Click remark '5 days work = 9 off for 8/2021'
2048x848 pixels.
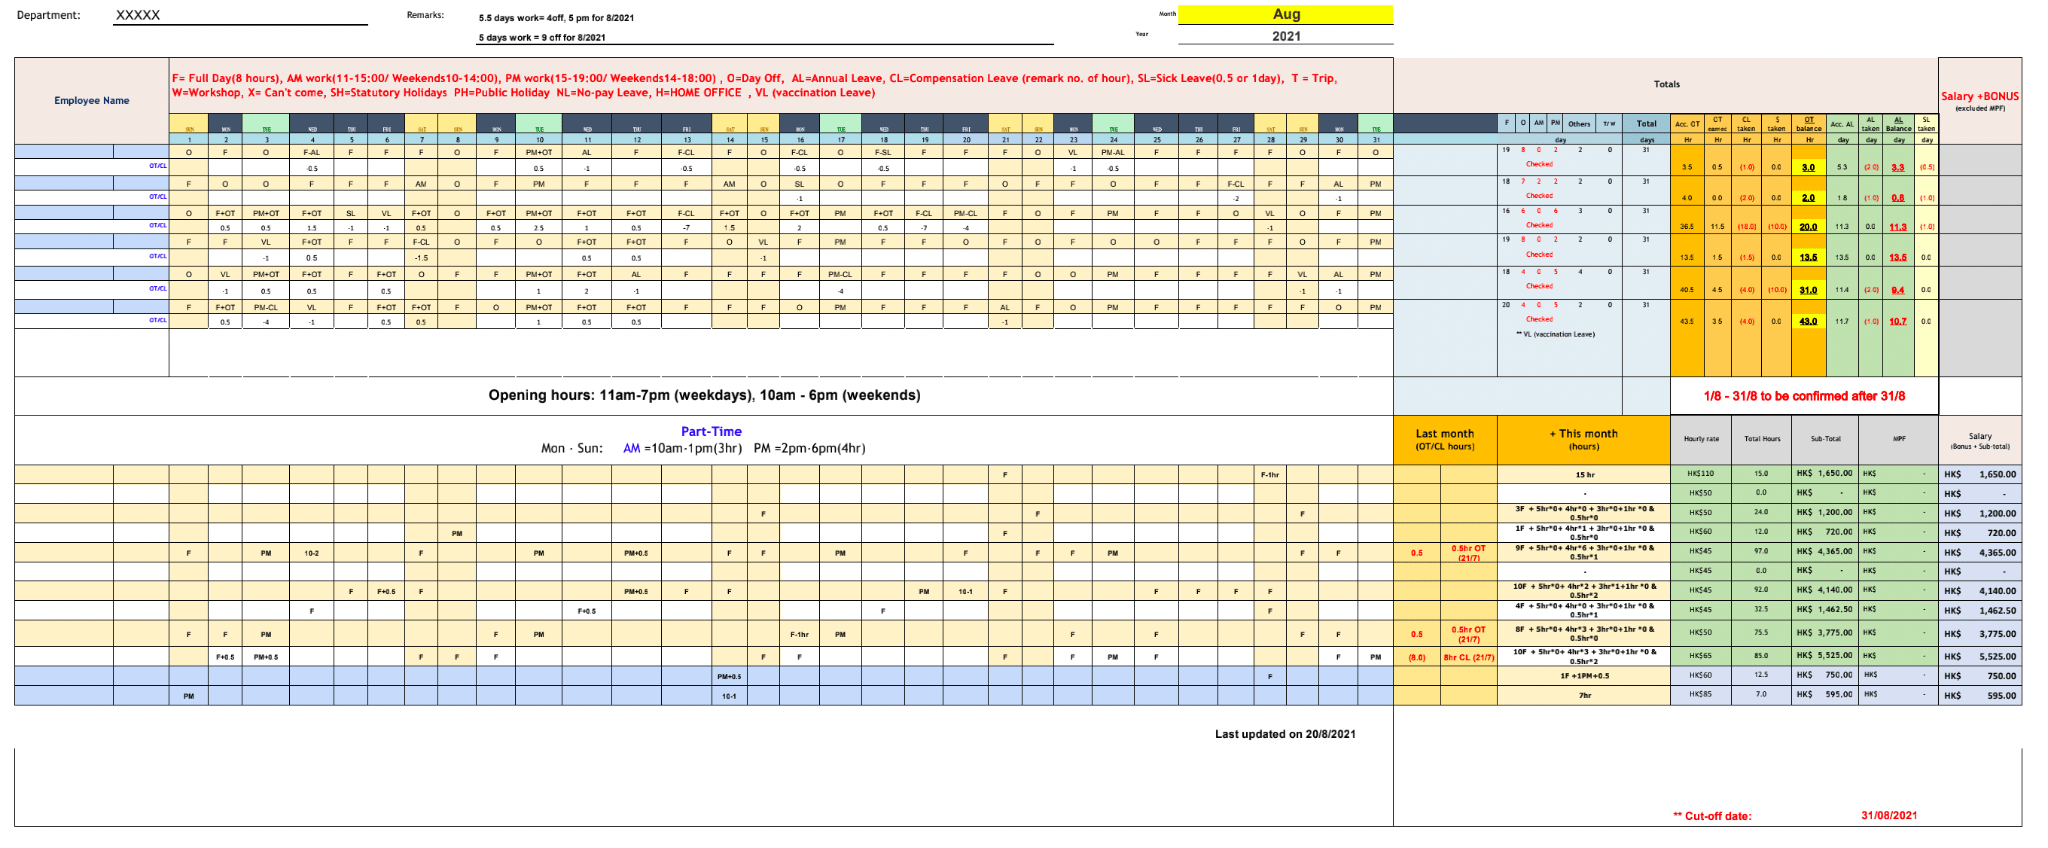542,38
